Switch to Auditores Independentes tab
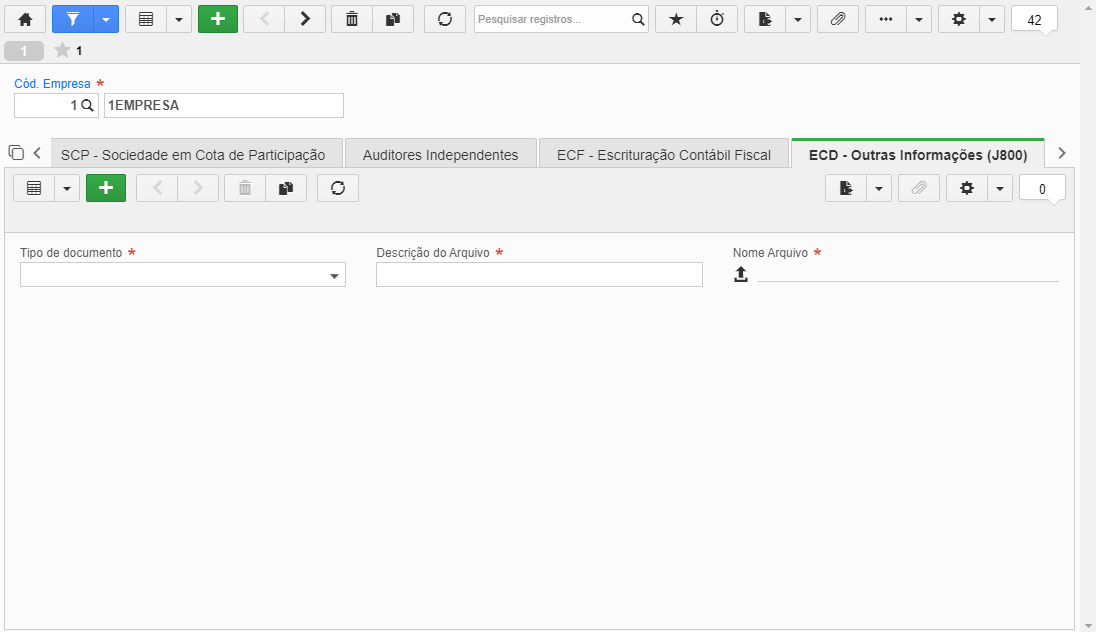Image resolution: width=1096 pixels, height=632 pixels. (x=440, y=155)
